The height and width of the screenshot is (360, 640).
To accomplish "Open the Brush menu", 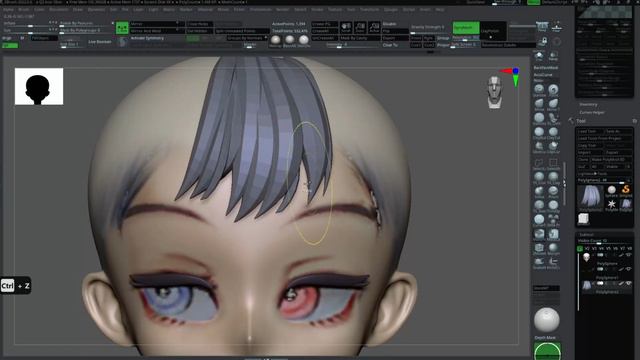I will [24, 9].
